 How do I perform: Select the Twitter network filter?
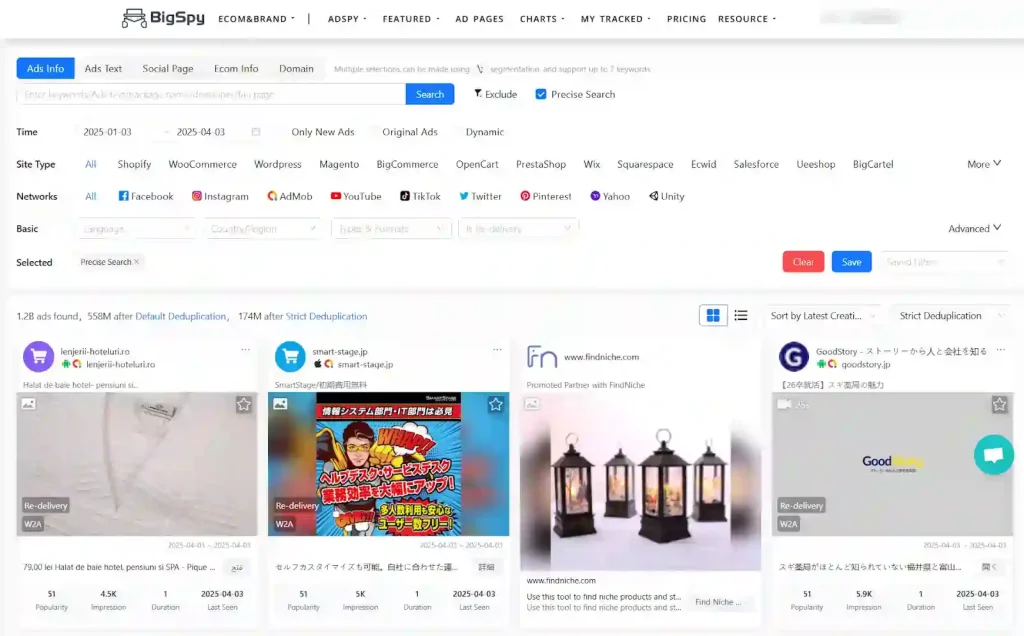[480, 196]
